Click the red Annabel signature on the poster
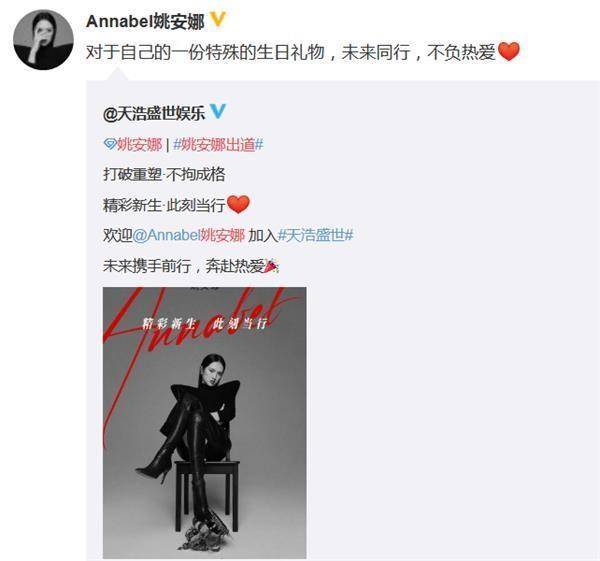 click(x=195, y=321)
